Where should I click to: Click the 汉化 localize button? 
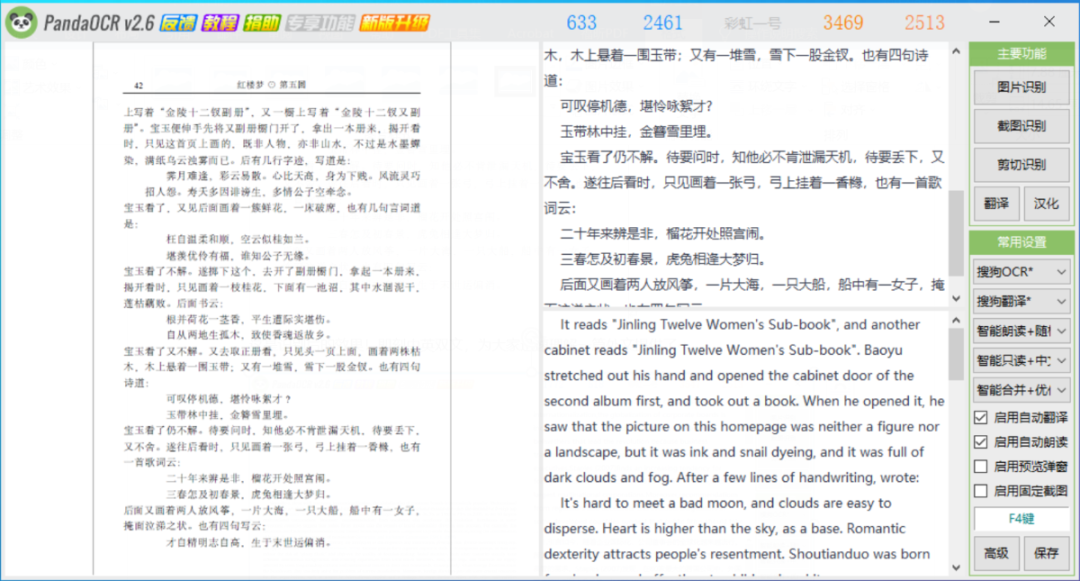coord(1046,204)
